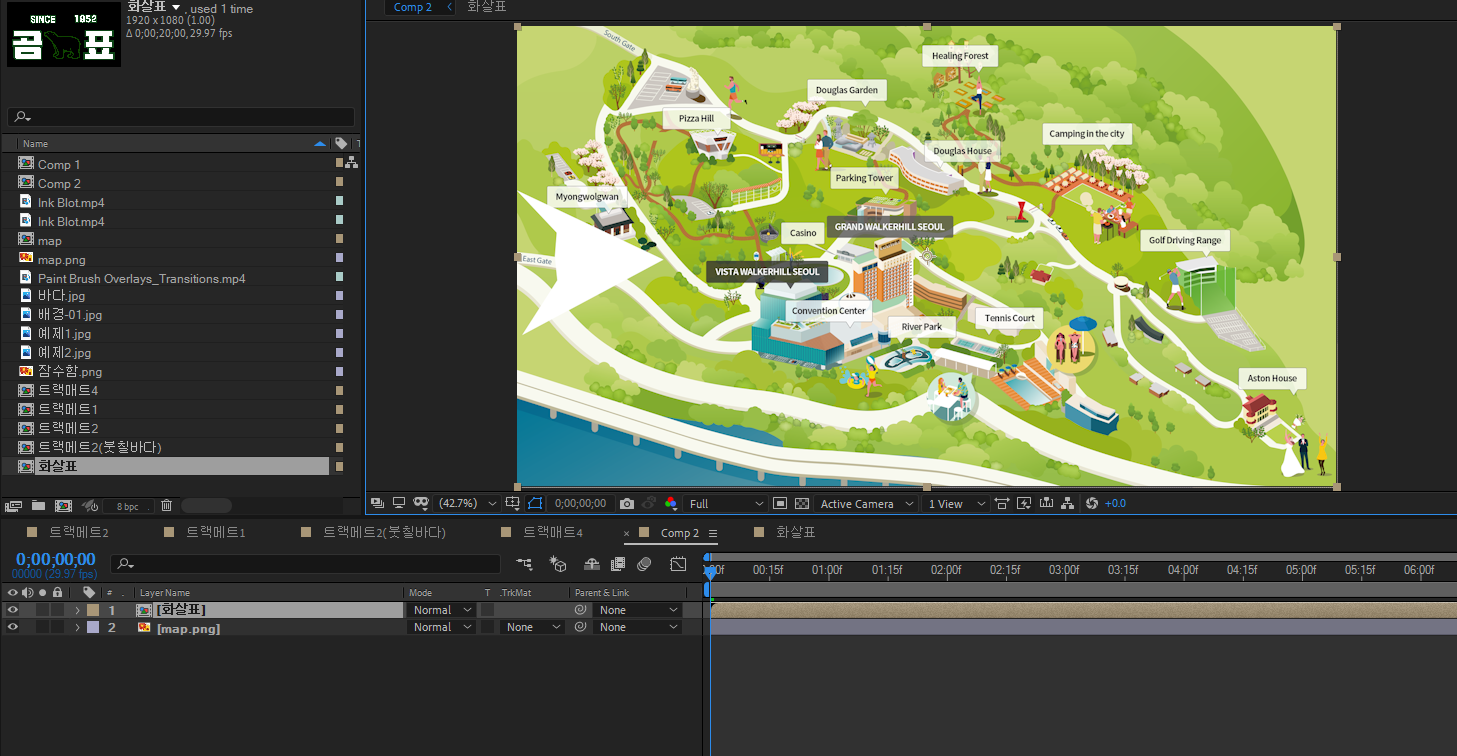Switch to the 트랙메트2 timeline tab

79,532
